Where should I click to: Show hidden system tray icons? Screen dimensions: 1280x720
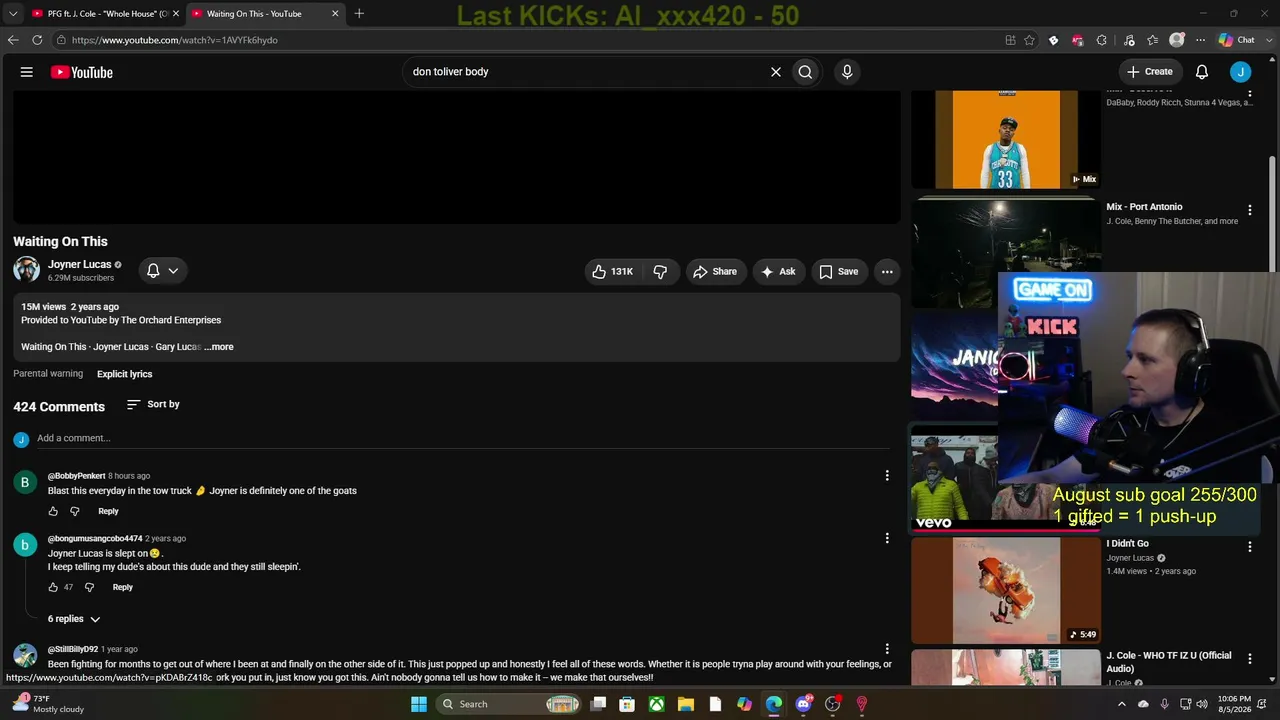[1121, 704]
